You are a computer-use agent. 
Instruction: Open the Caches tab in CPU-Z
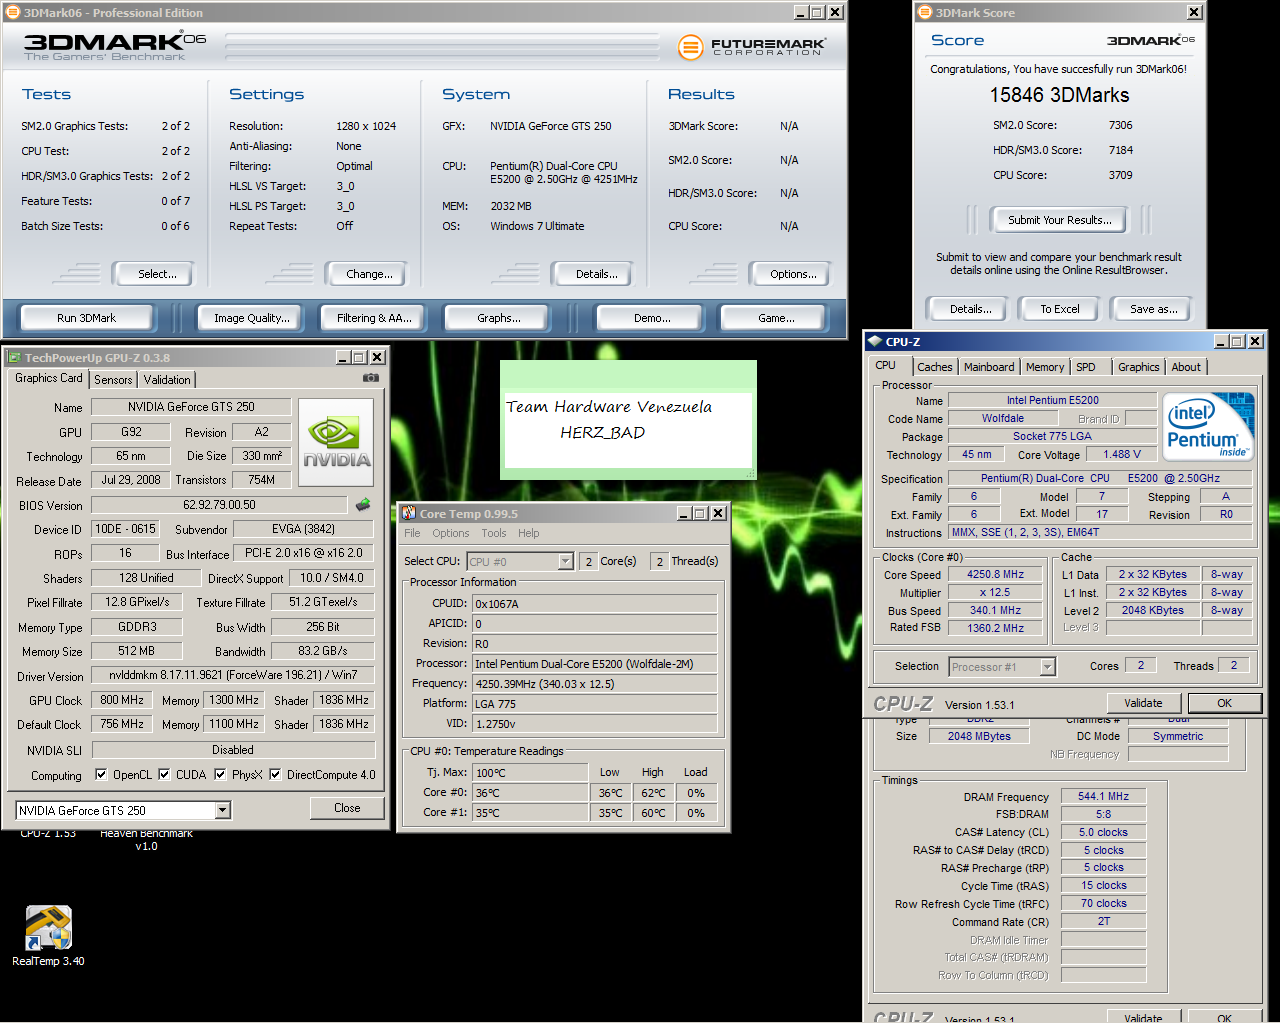click(x=935, y=367)
